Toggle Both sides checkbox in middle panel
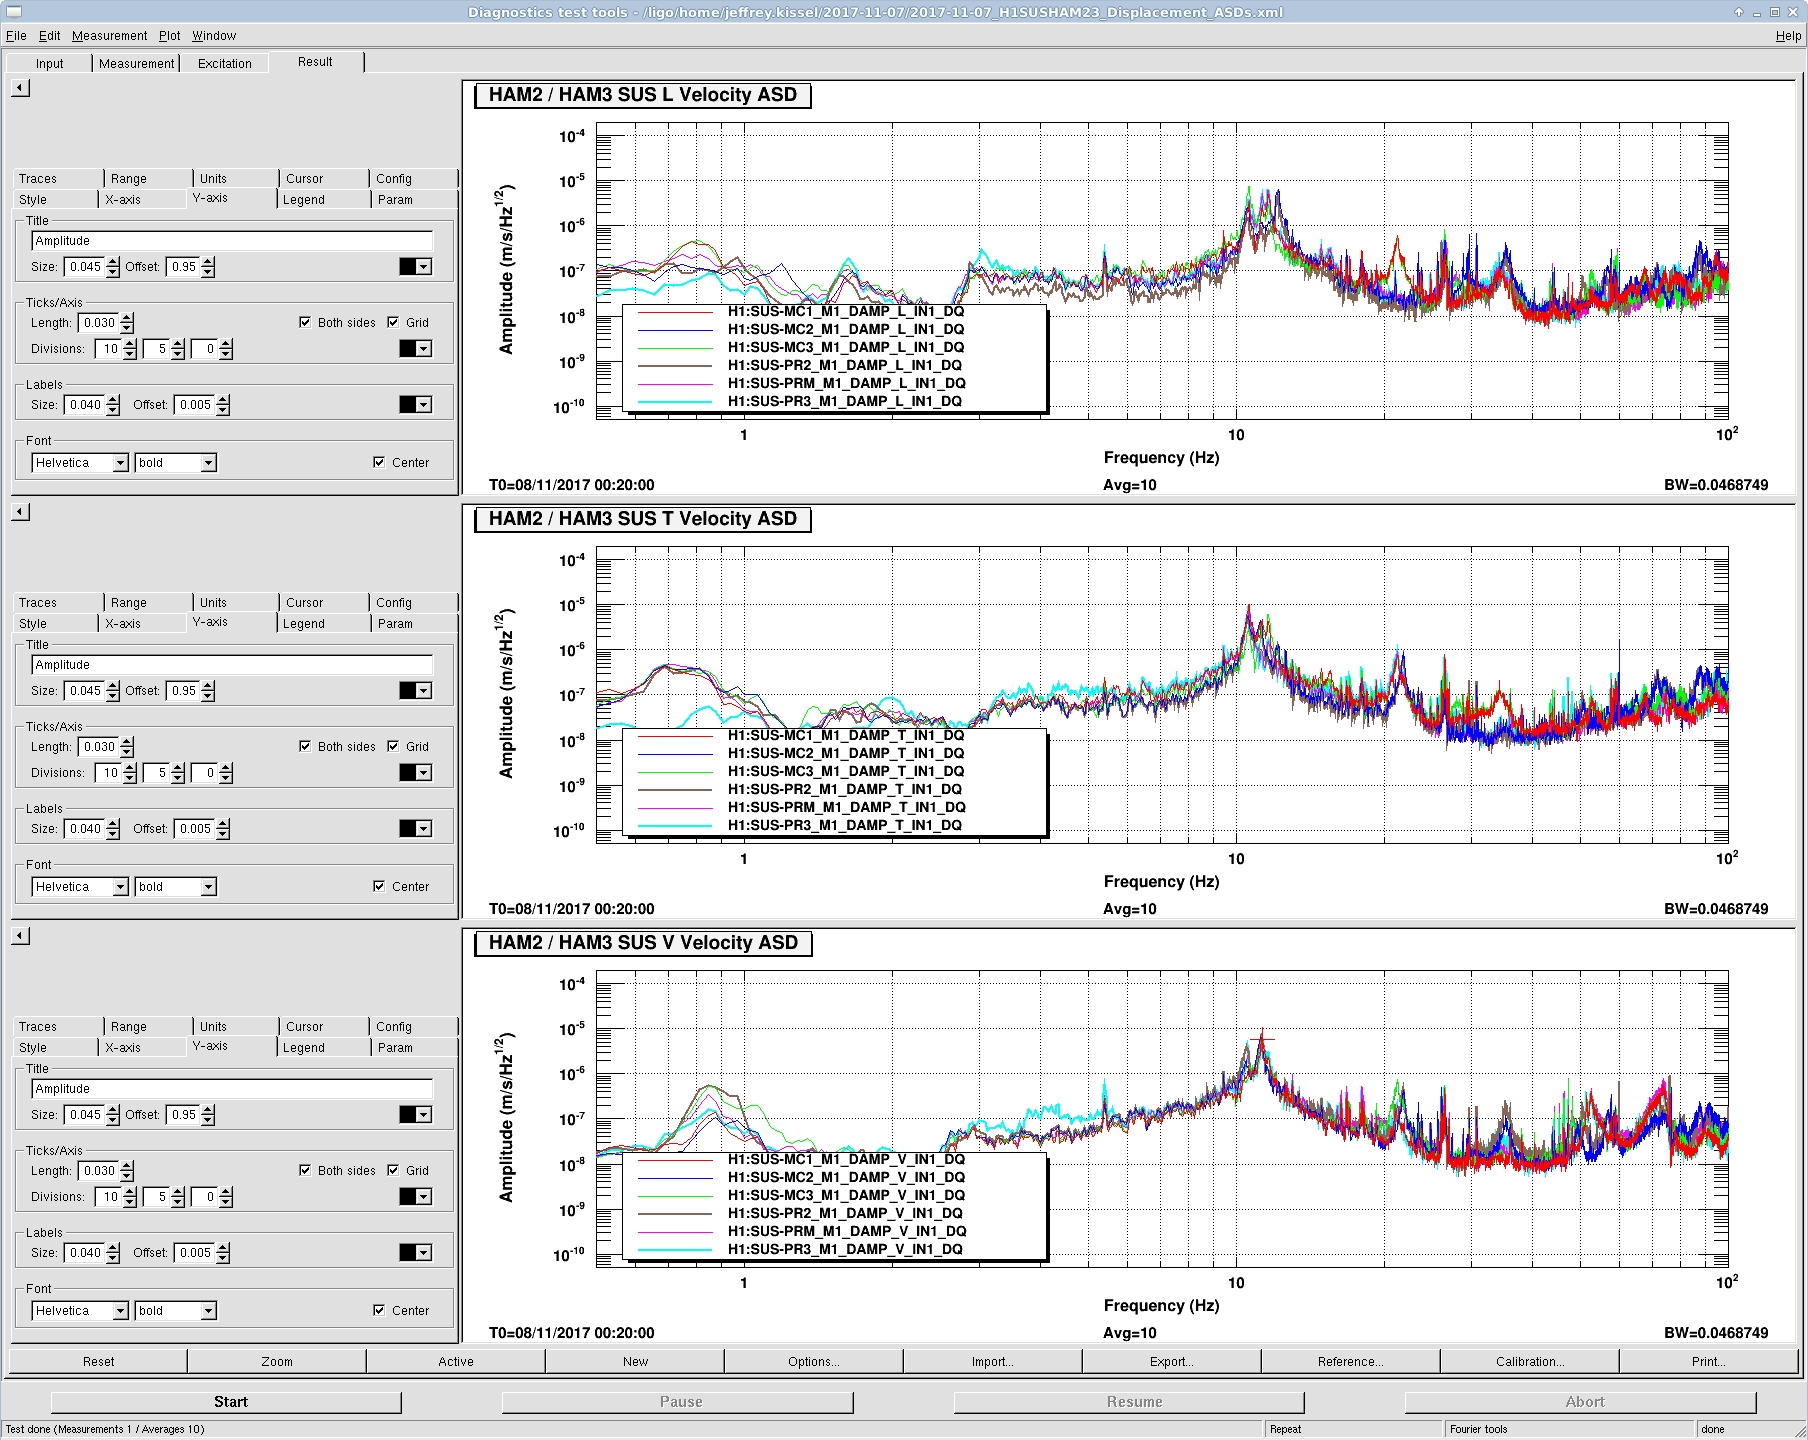 tap(305, 746)
